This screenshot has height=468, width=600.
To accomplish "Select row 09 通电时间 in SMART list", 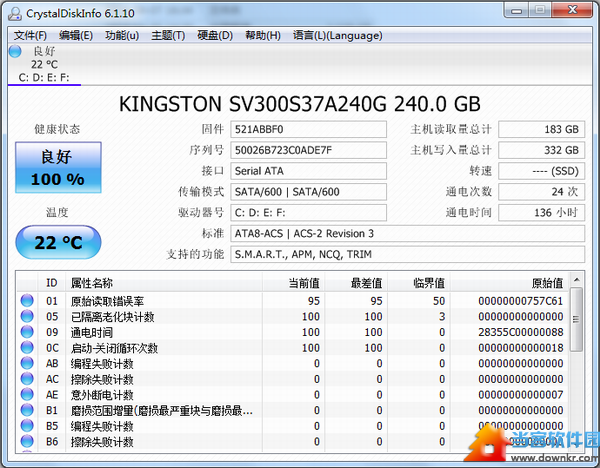I will tap(293, 332).
